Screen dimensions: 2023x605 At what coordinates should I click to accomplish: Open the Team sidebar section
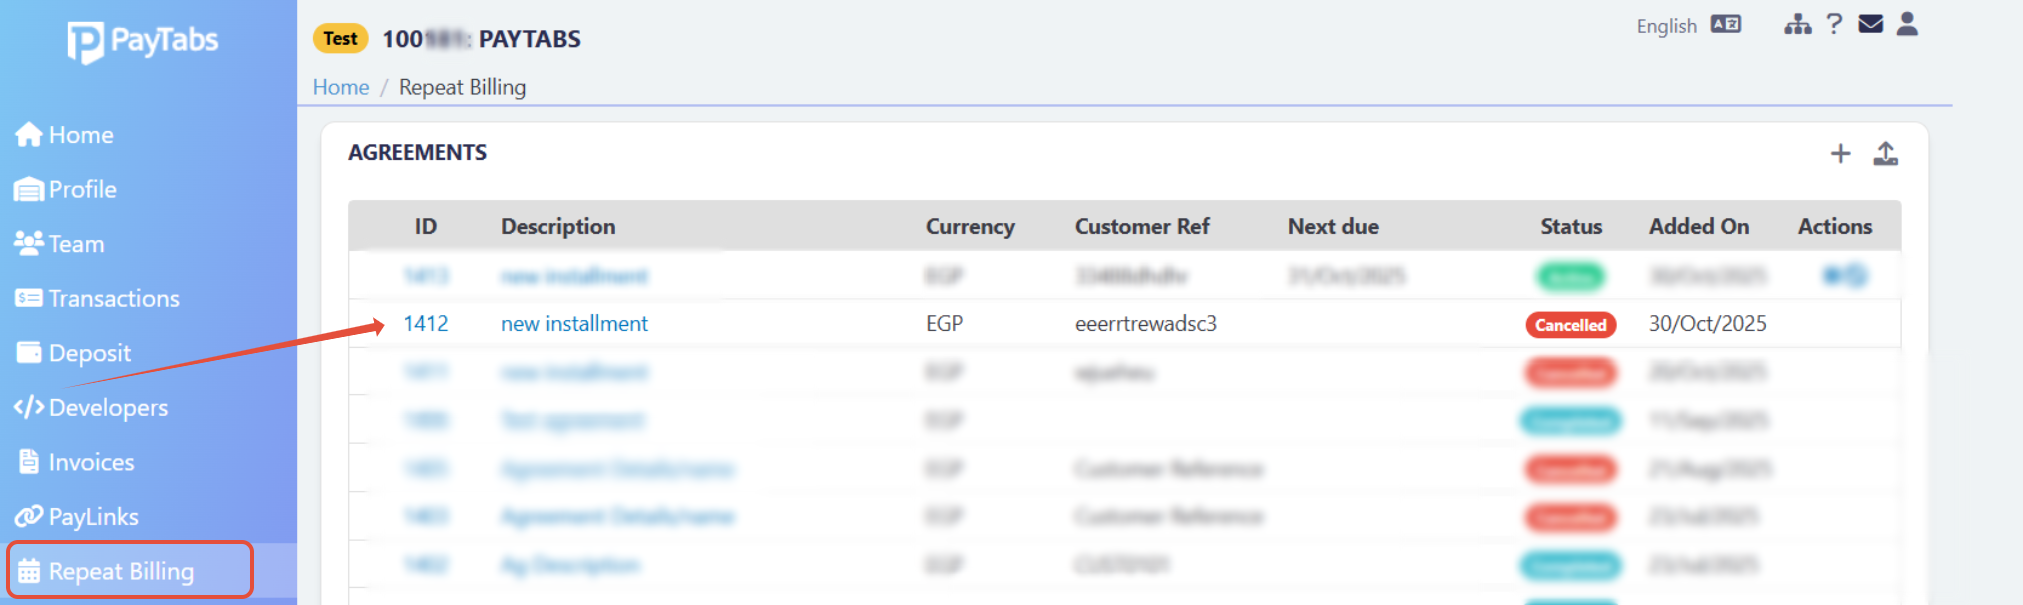click(x=60, y=244)
